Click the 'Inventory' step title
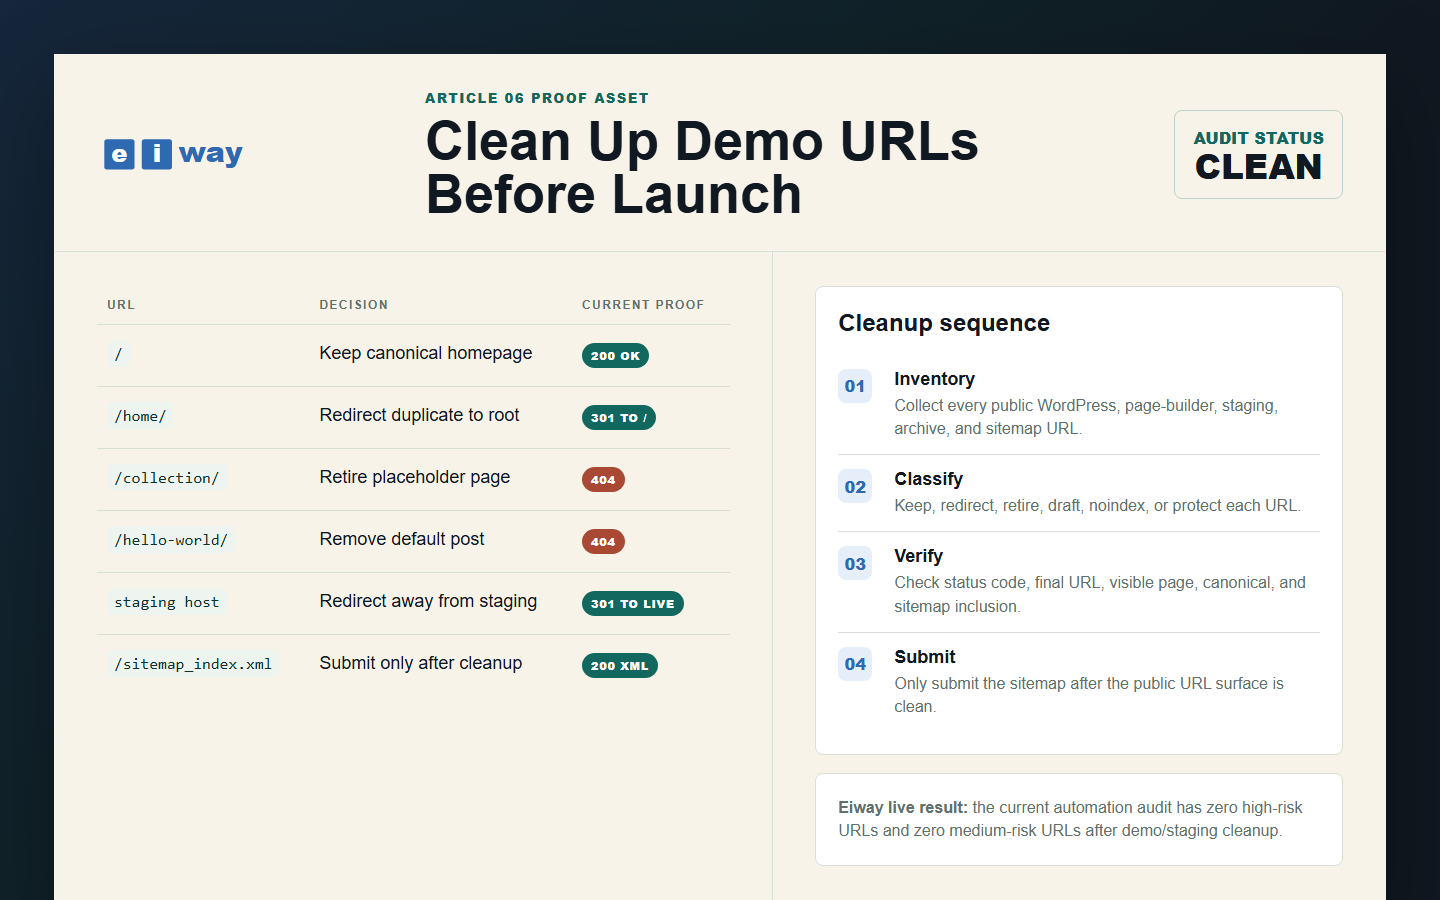 click(934, 379)
